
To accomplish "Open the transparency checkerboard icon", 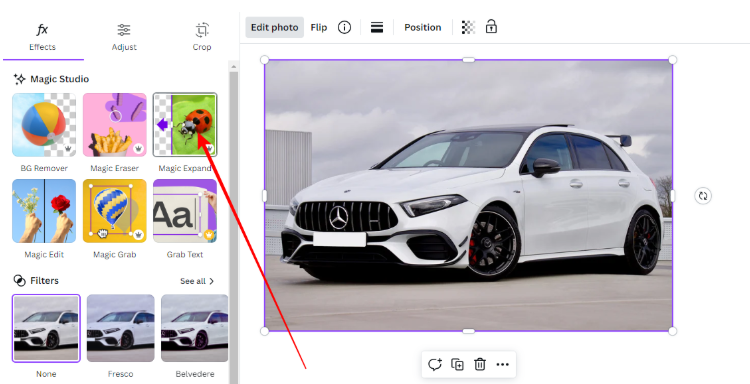I will [468, 27].
